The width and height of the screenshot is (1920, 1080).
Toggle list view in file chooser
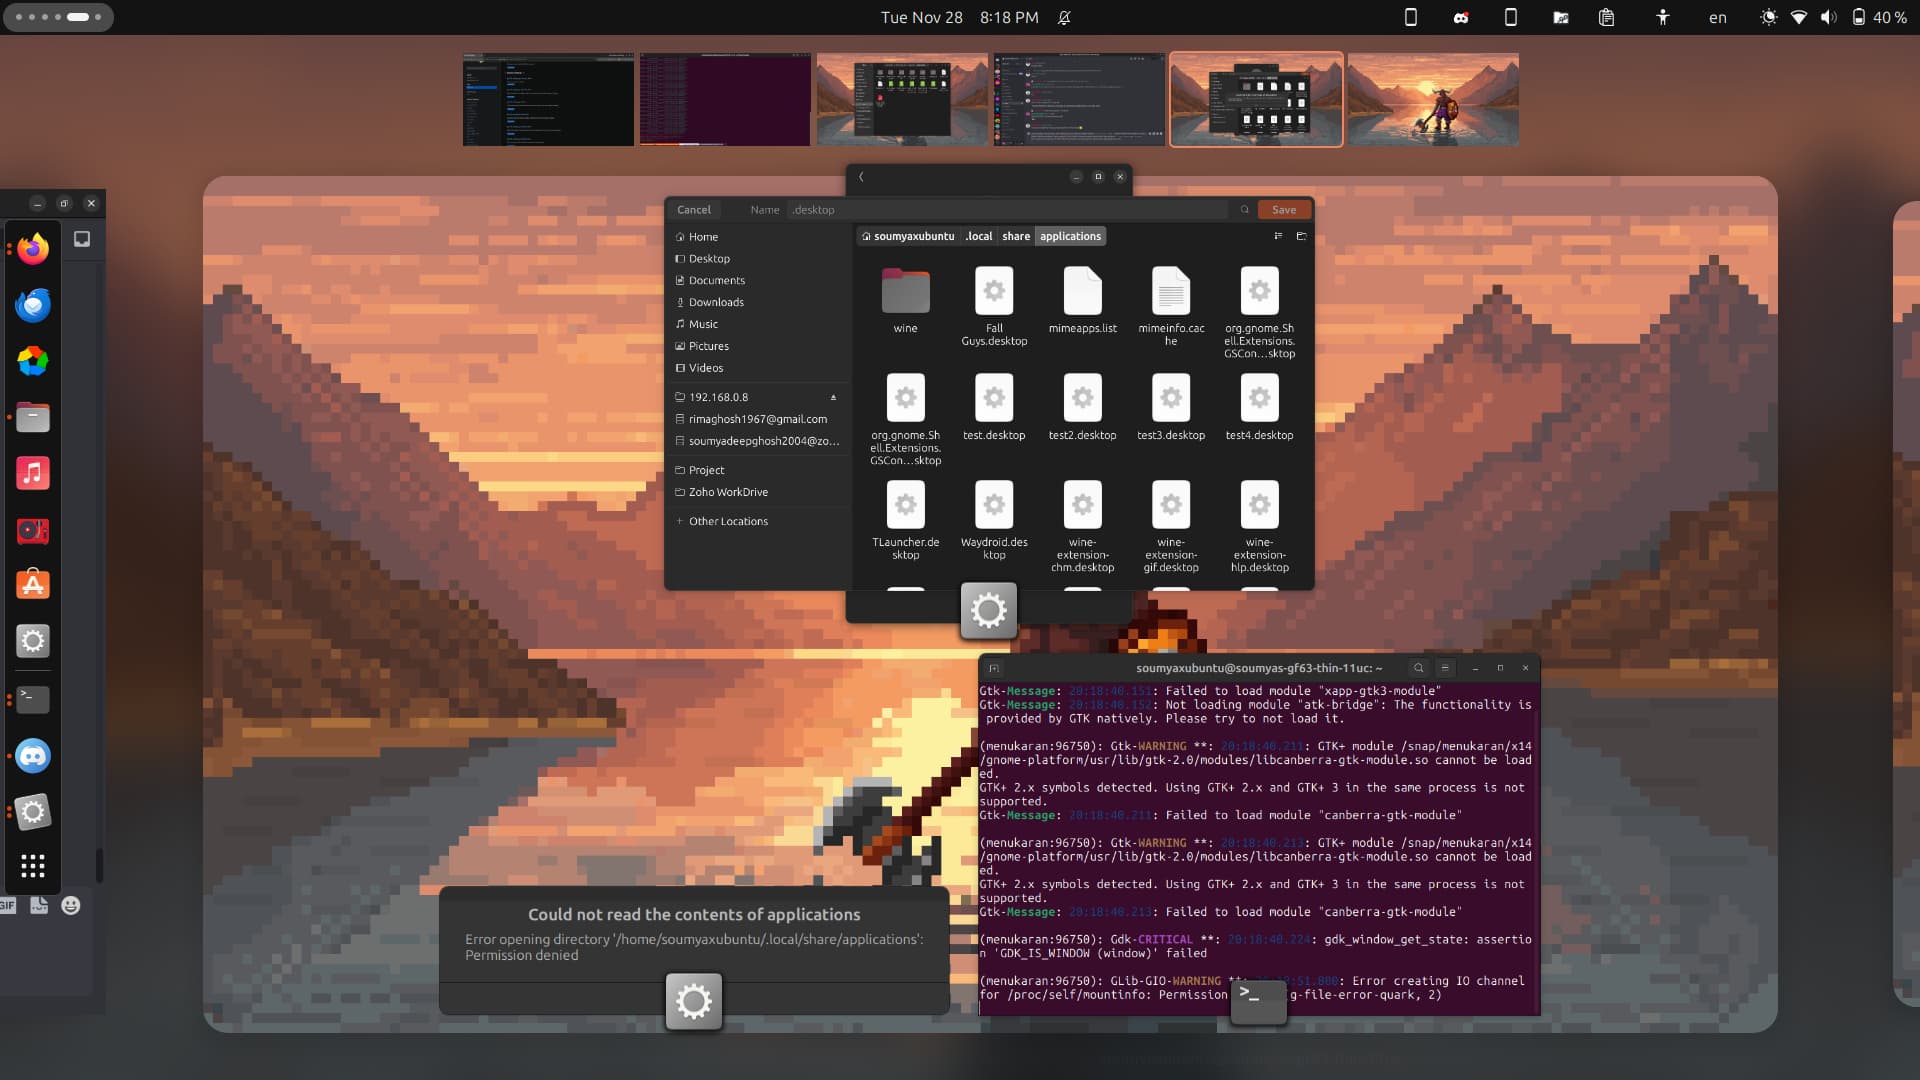1278,237
